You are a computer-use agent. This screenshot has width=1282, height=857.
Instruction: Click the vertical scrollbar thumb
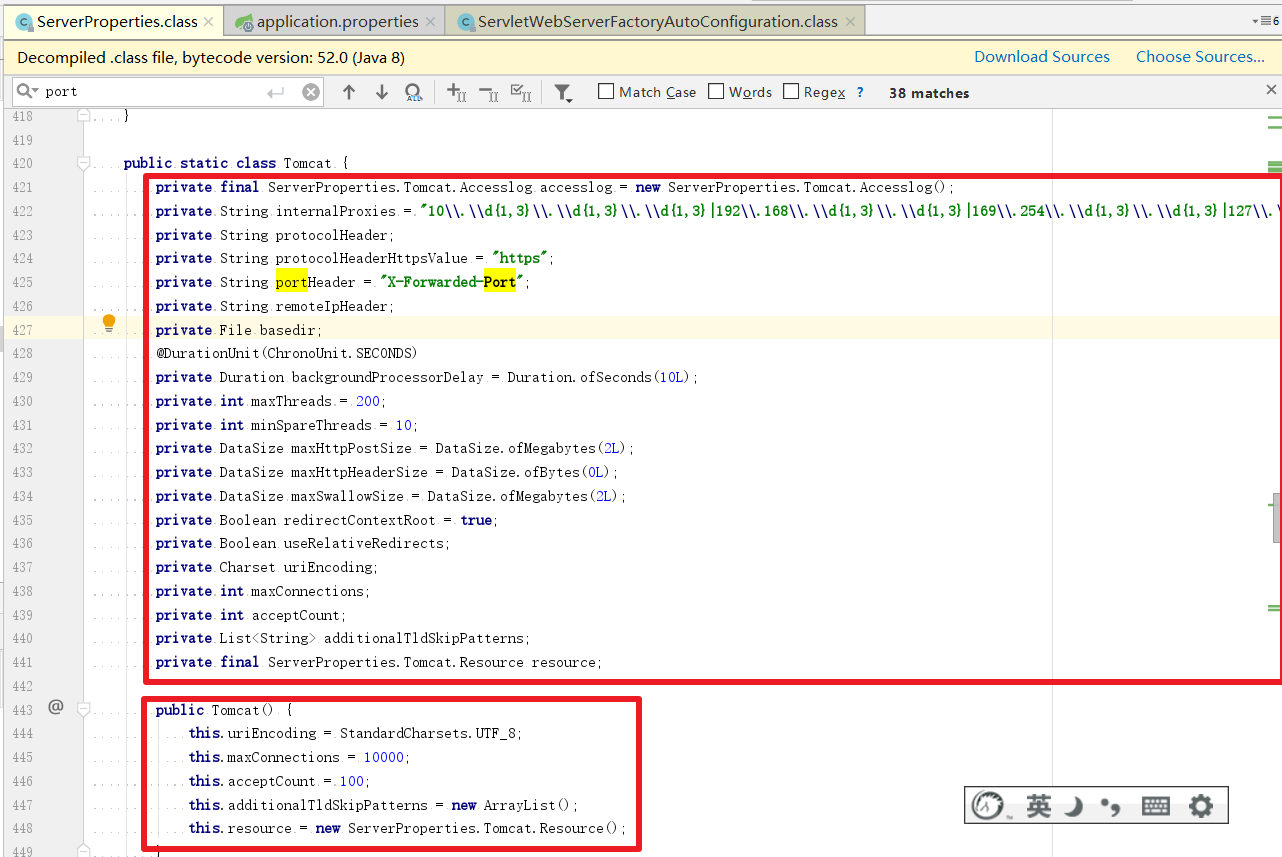(x=1276, y=517)
